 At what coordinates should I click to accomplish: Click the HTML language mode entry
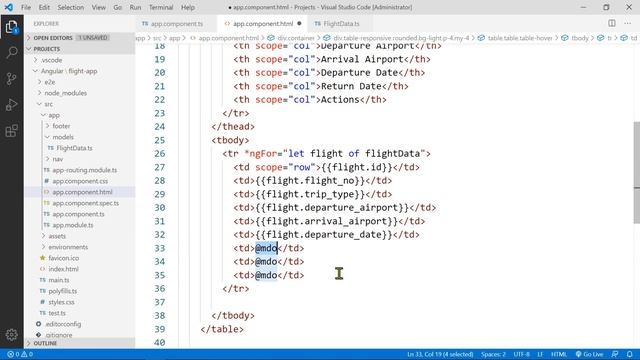tap(559, 354)
